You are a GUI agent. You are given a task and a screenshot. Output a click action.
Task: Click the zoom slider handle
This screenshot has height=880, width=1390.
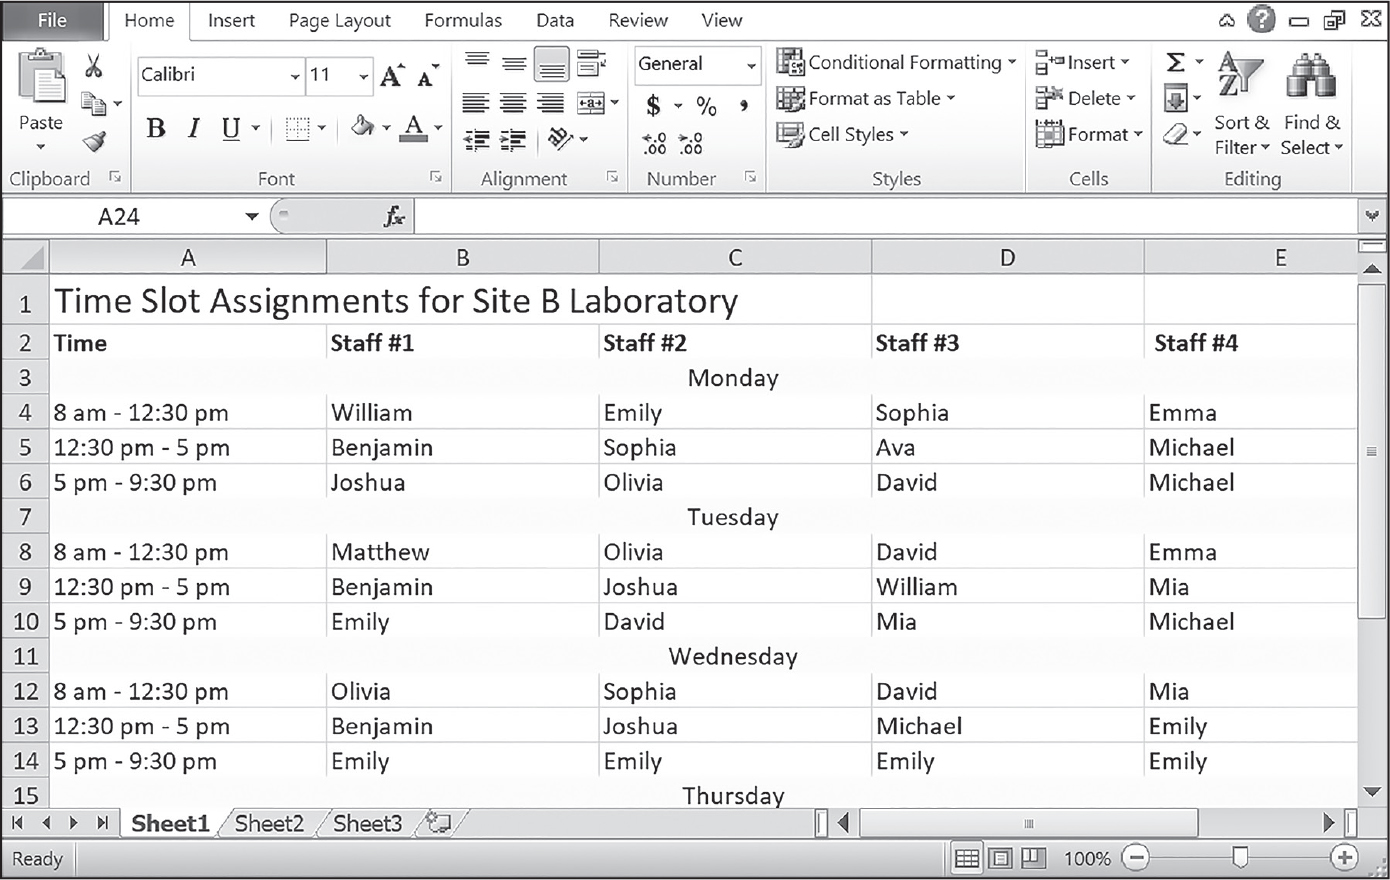tap(1240, 857)
